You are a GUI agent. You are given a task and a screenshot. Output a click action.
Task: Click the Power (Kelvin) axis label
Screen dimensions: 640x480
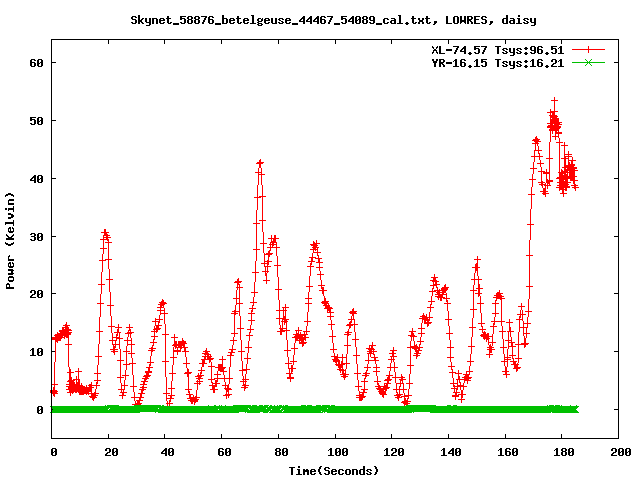(x=10, y=241)
